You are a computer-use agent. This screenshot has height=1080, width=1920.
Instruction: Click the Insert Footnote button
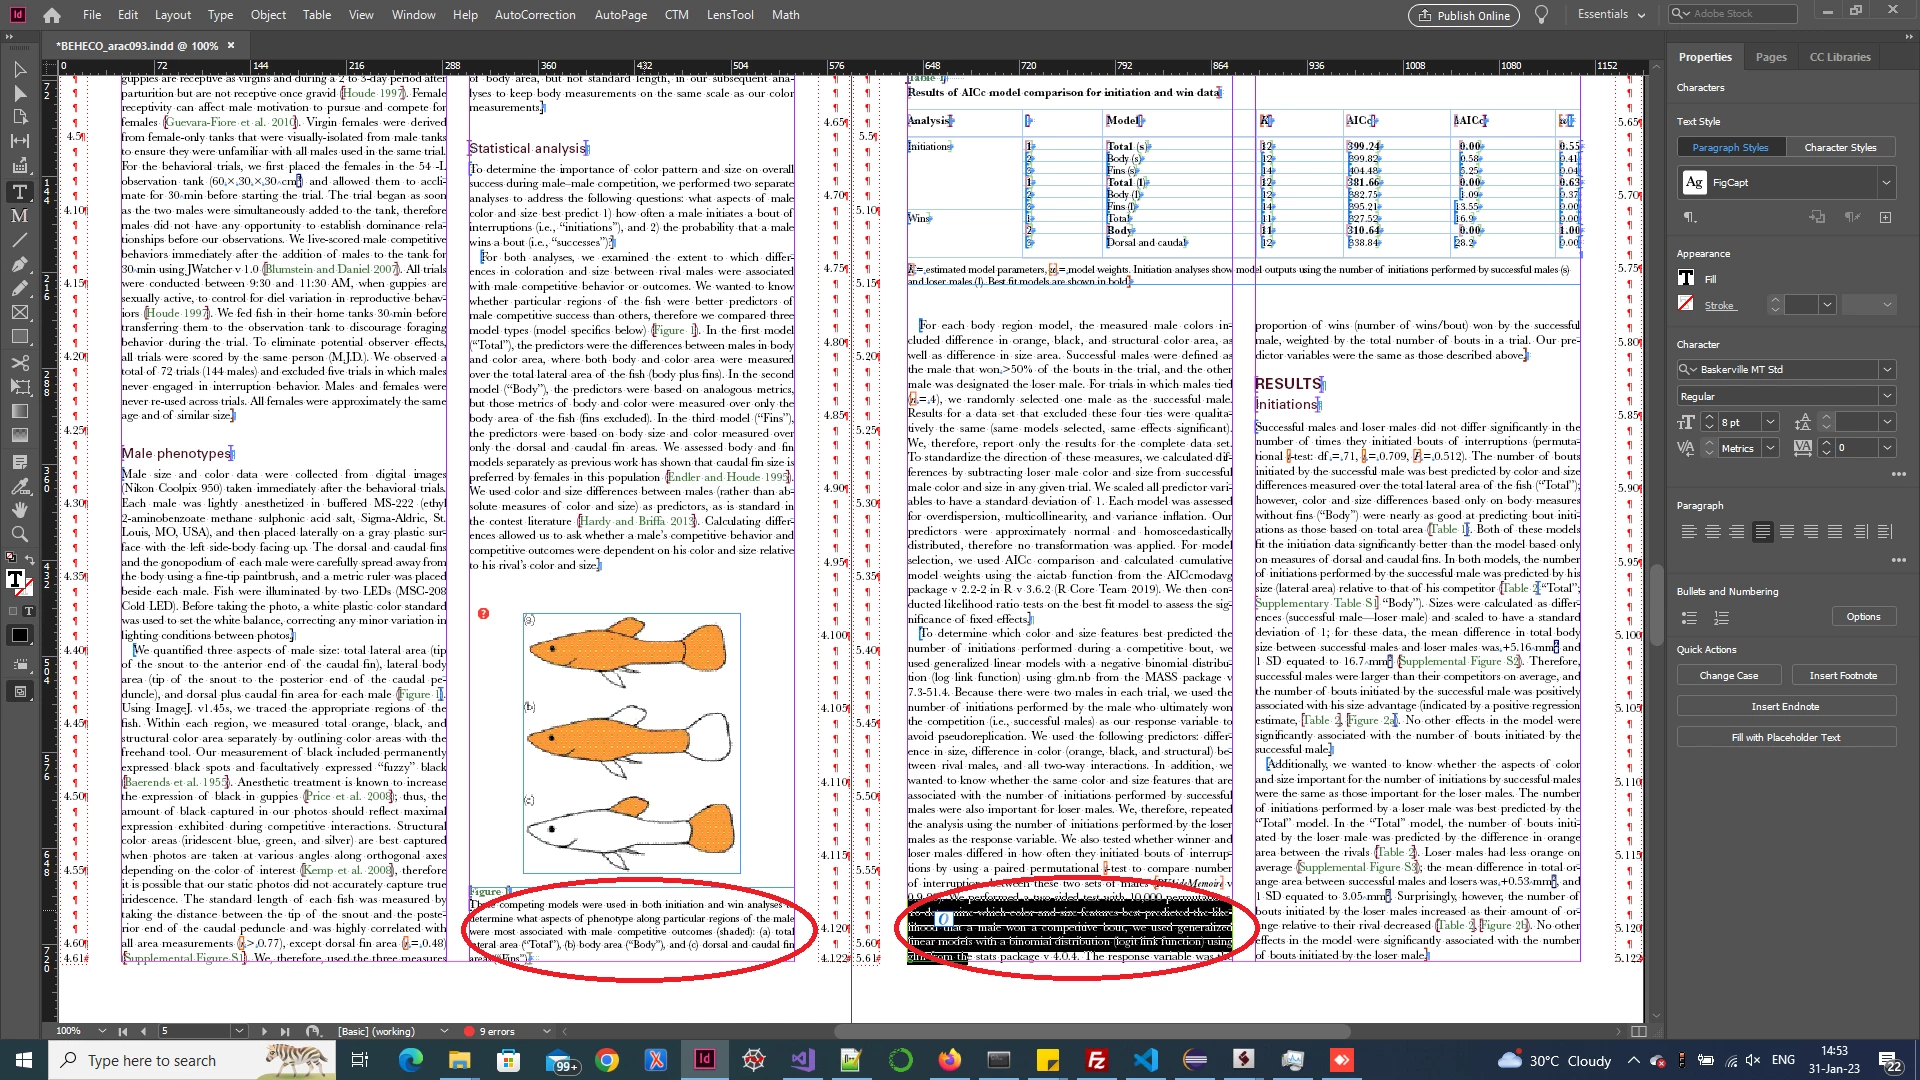[1842, 676]
